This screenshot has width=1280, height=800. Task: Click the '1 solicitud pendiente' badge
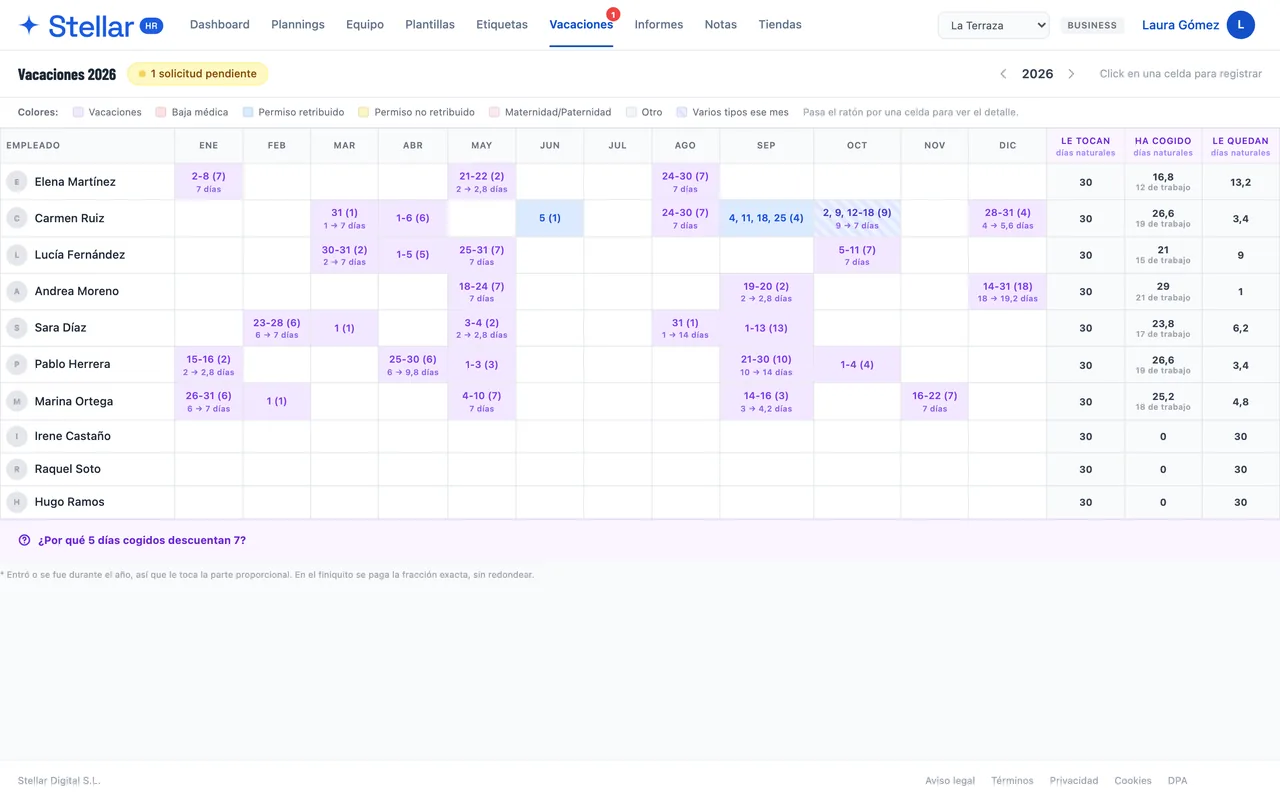point(198,74)
